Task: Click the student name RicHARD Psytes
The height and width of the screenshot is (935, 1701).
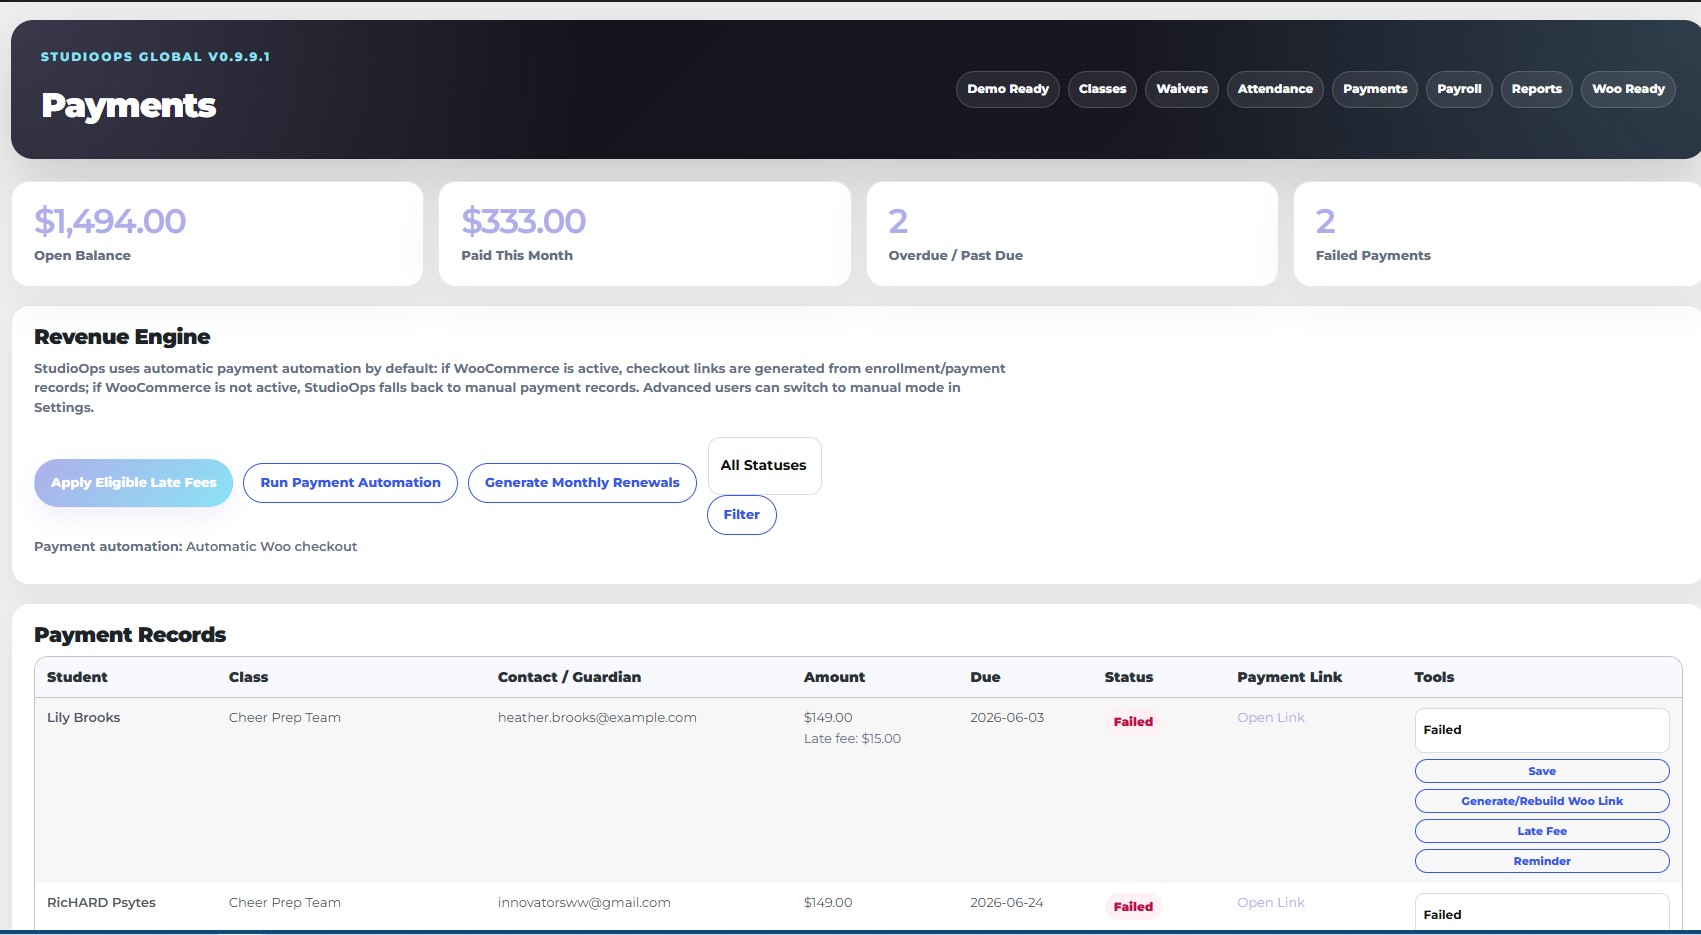Action: click(101, 903)
